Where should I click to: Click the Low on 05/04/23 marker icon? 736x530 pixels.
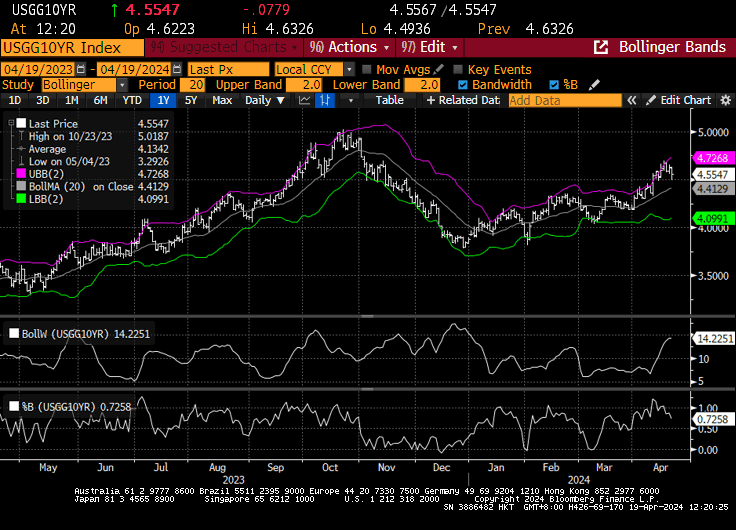(x=21, y=161)
